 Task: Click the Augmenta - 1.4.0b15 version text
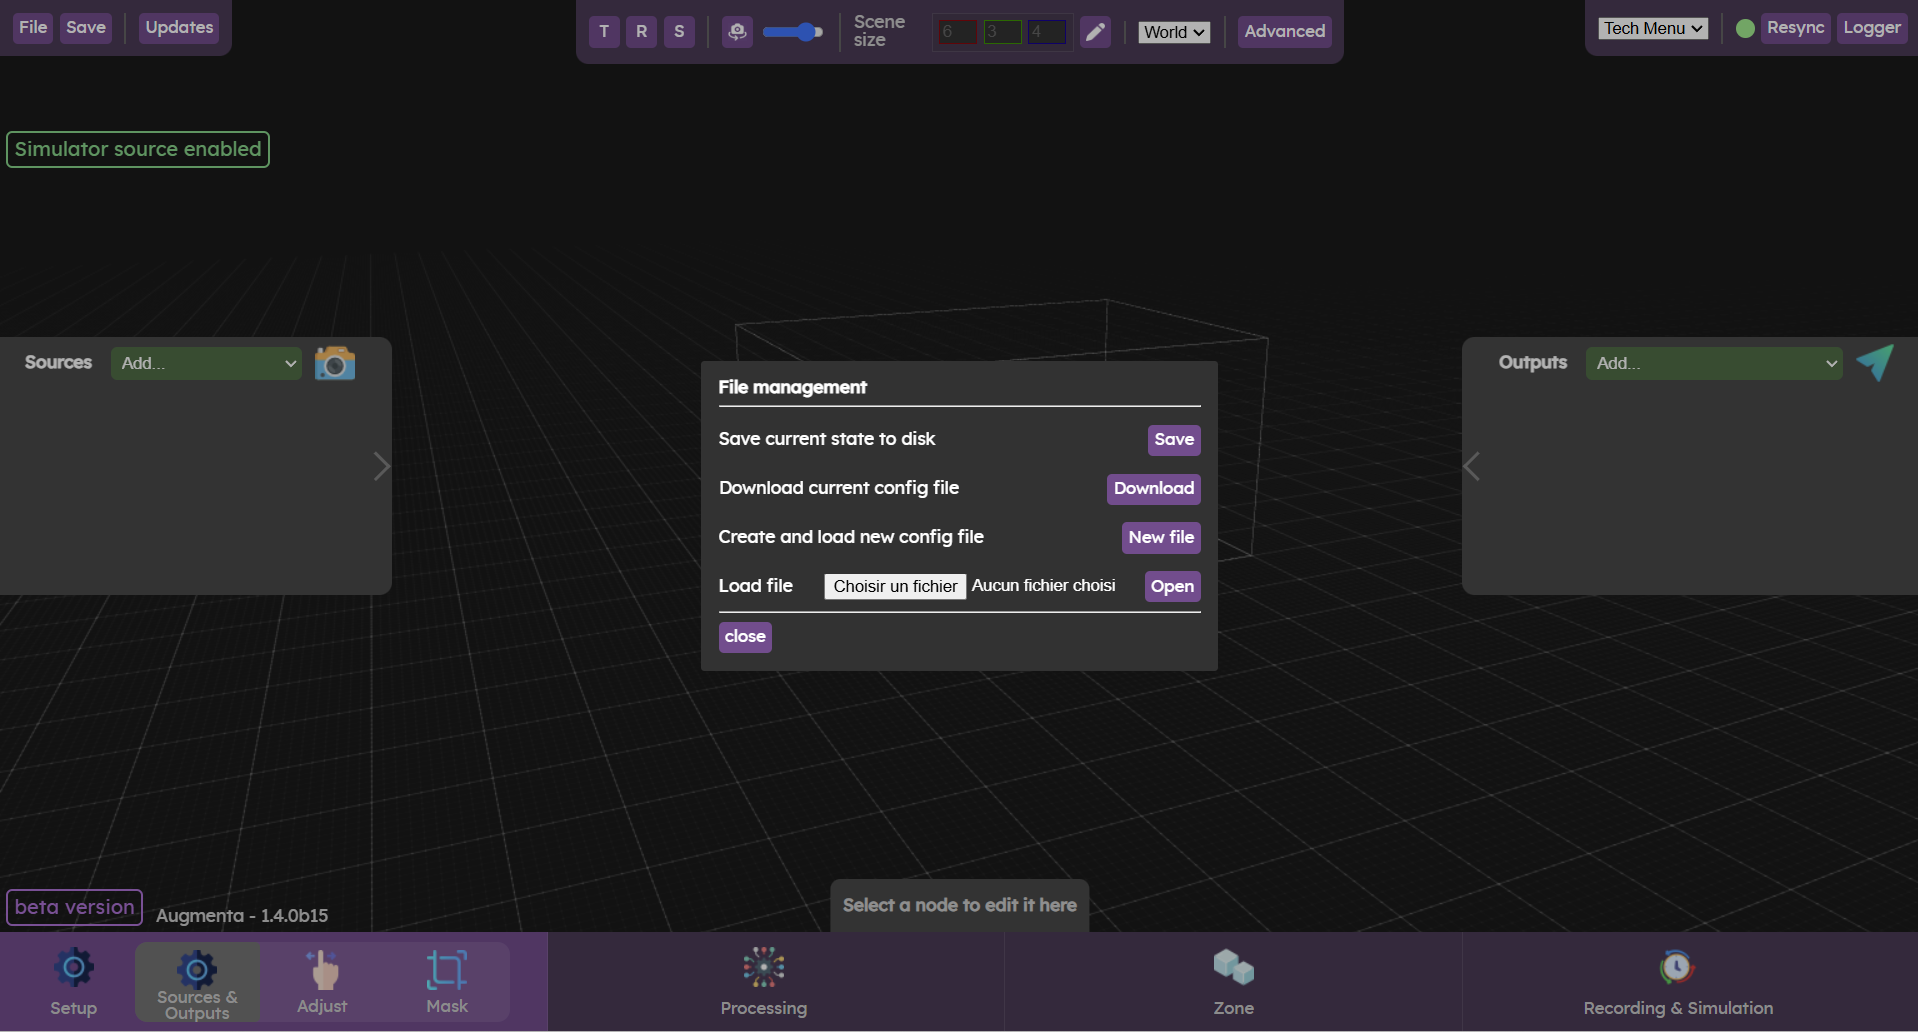click(x=242, y=916)
